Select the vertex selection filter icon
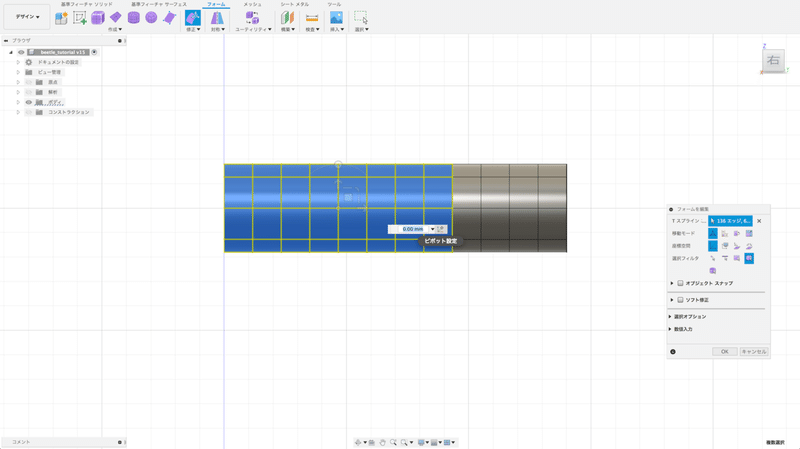 click(713, 258)
